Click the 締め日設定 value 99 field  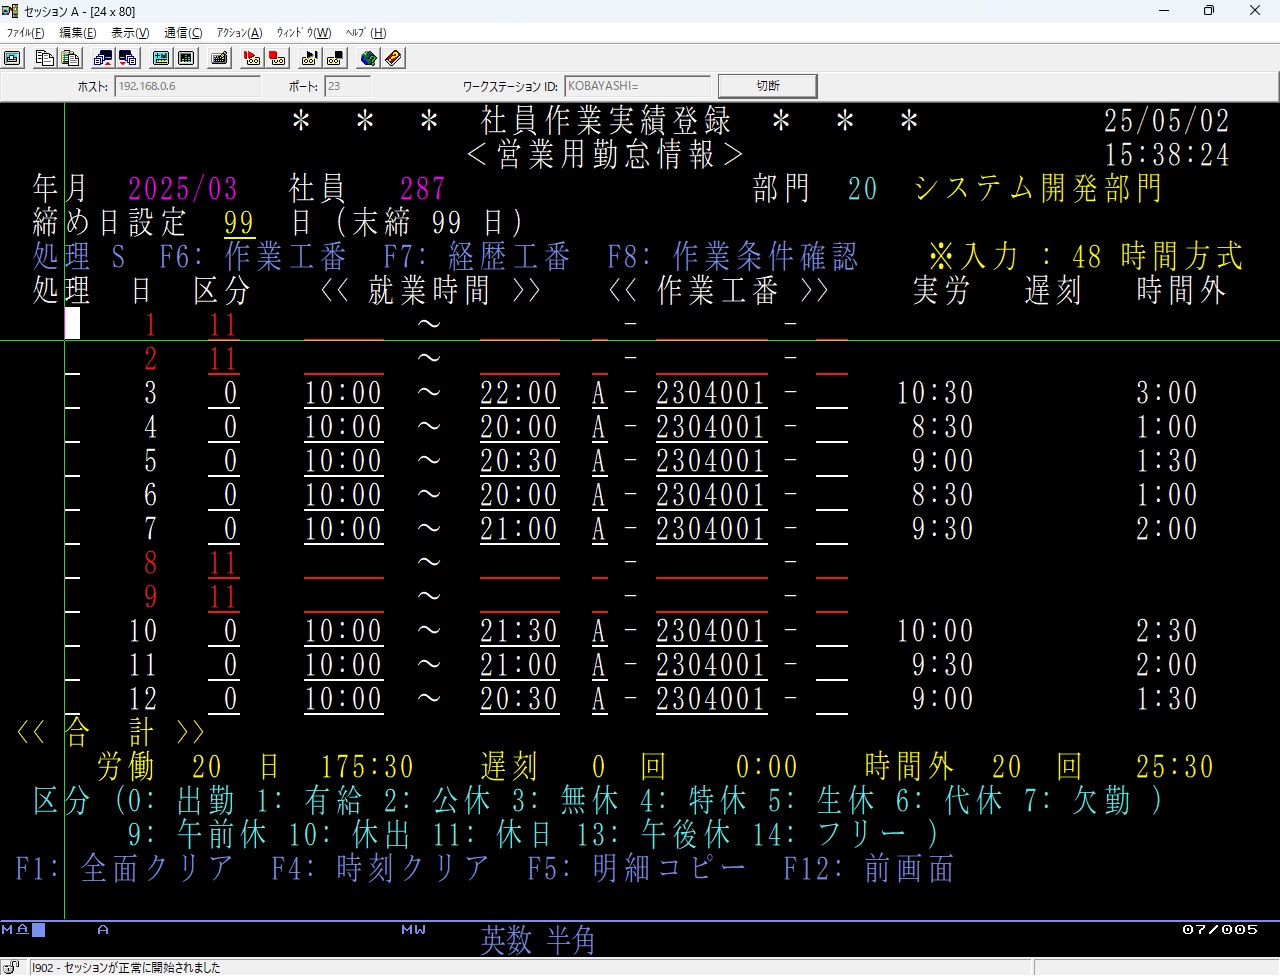click(238, 222)
